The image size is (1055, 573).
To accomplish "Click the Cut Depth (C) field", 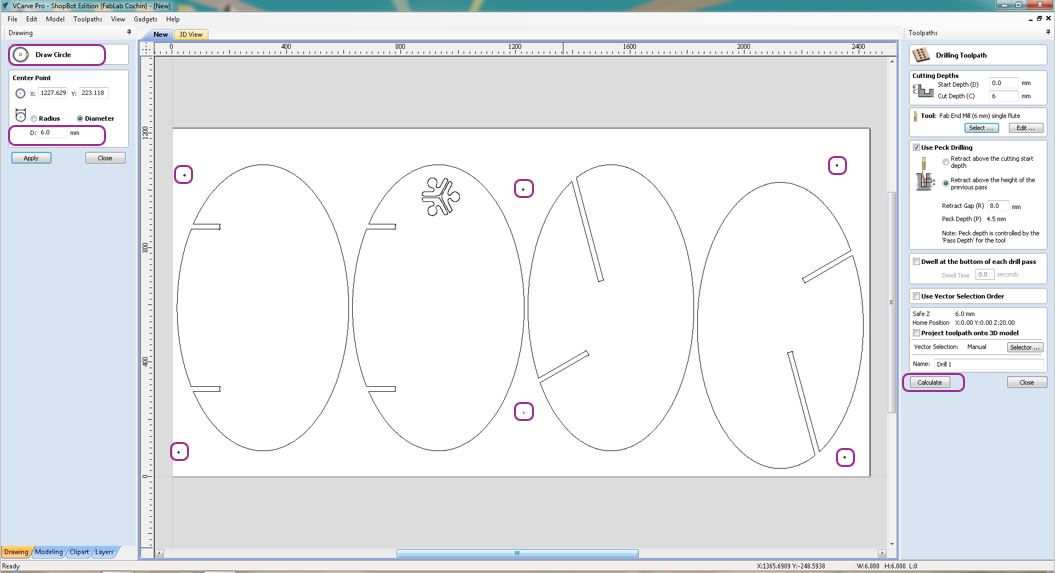I will (1003, 96).
